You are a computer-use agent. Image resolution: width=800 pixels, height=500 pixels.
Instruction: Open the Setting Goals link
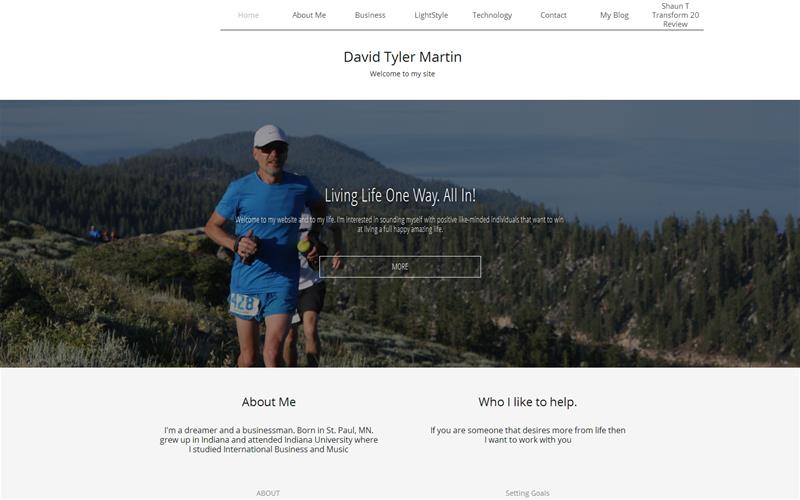(x=527, y=493)
